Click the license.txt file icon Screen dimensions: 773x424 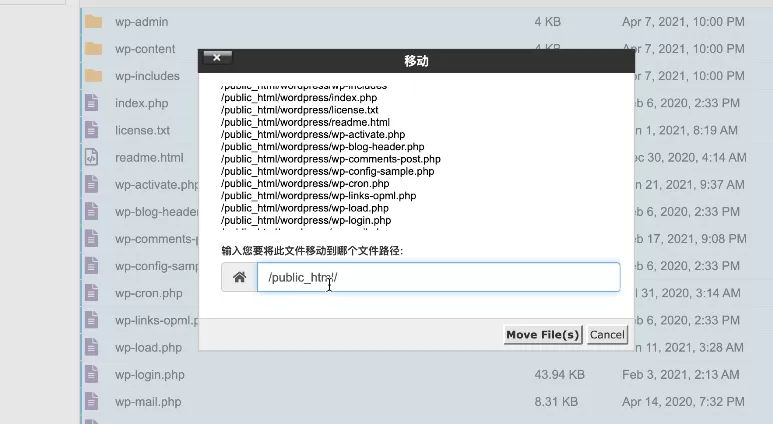pos(92,130)
